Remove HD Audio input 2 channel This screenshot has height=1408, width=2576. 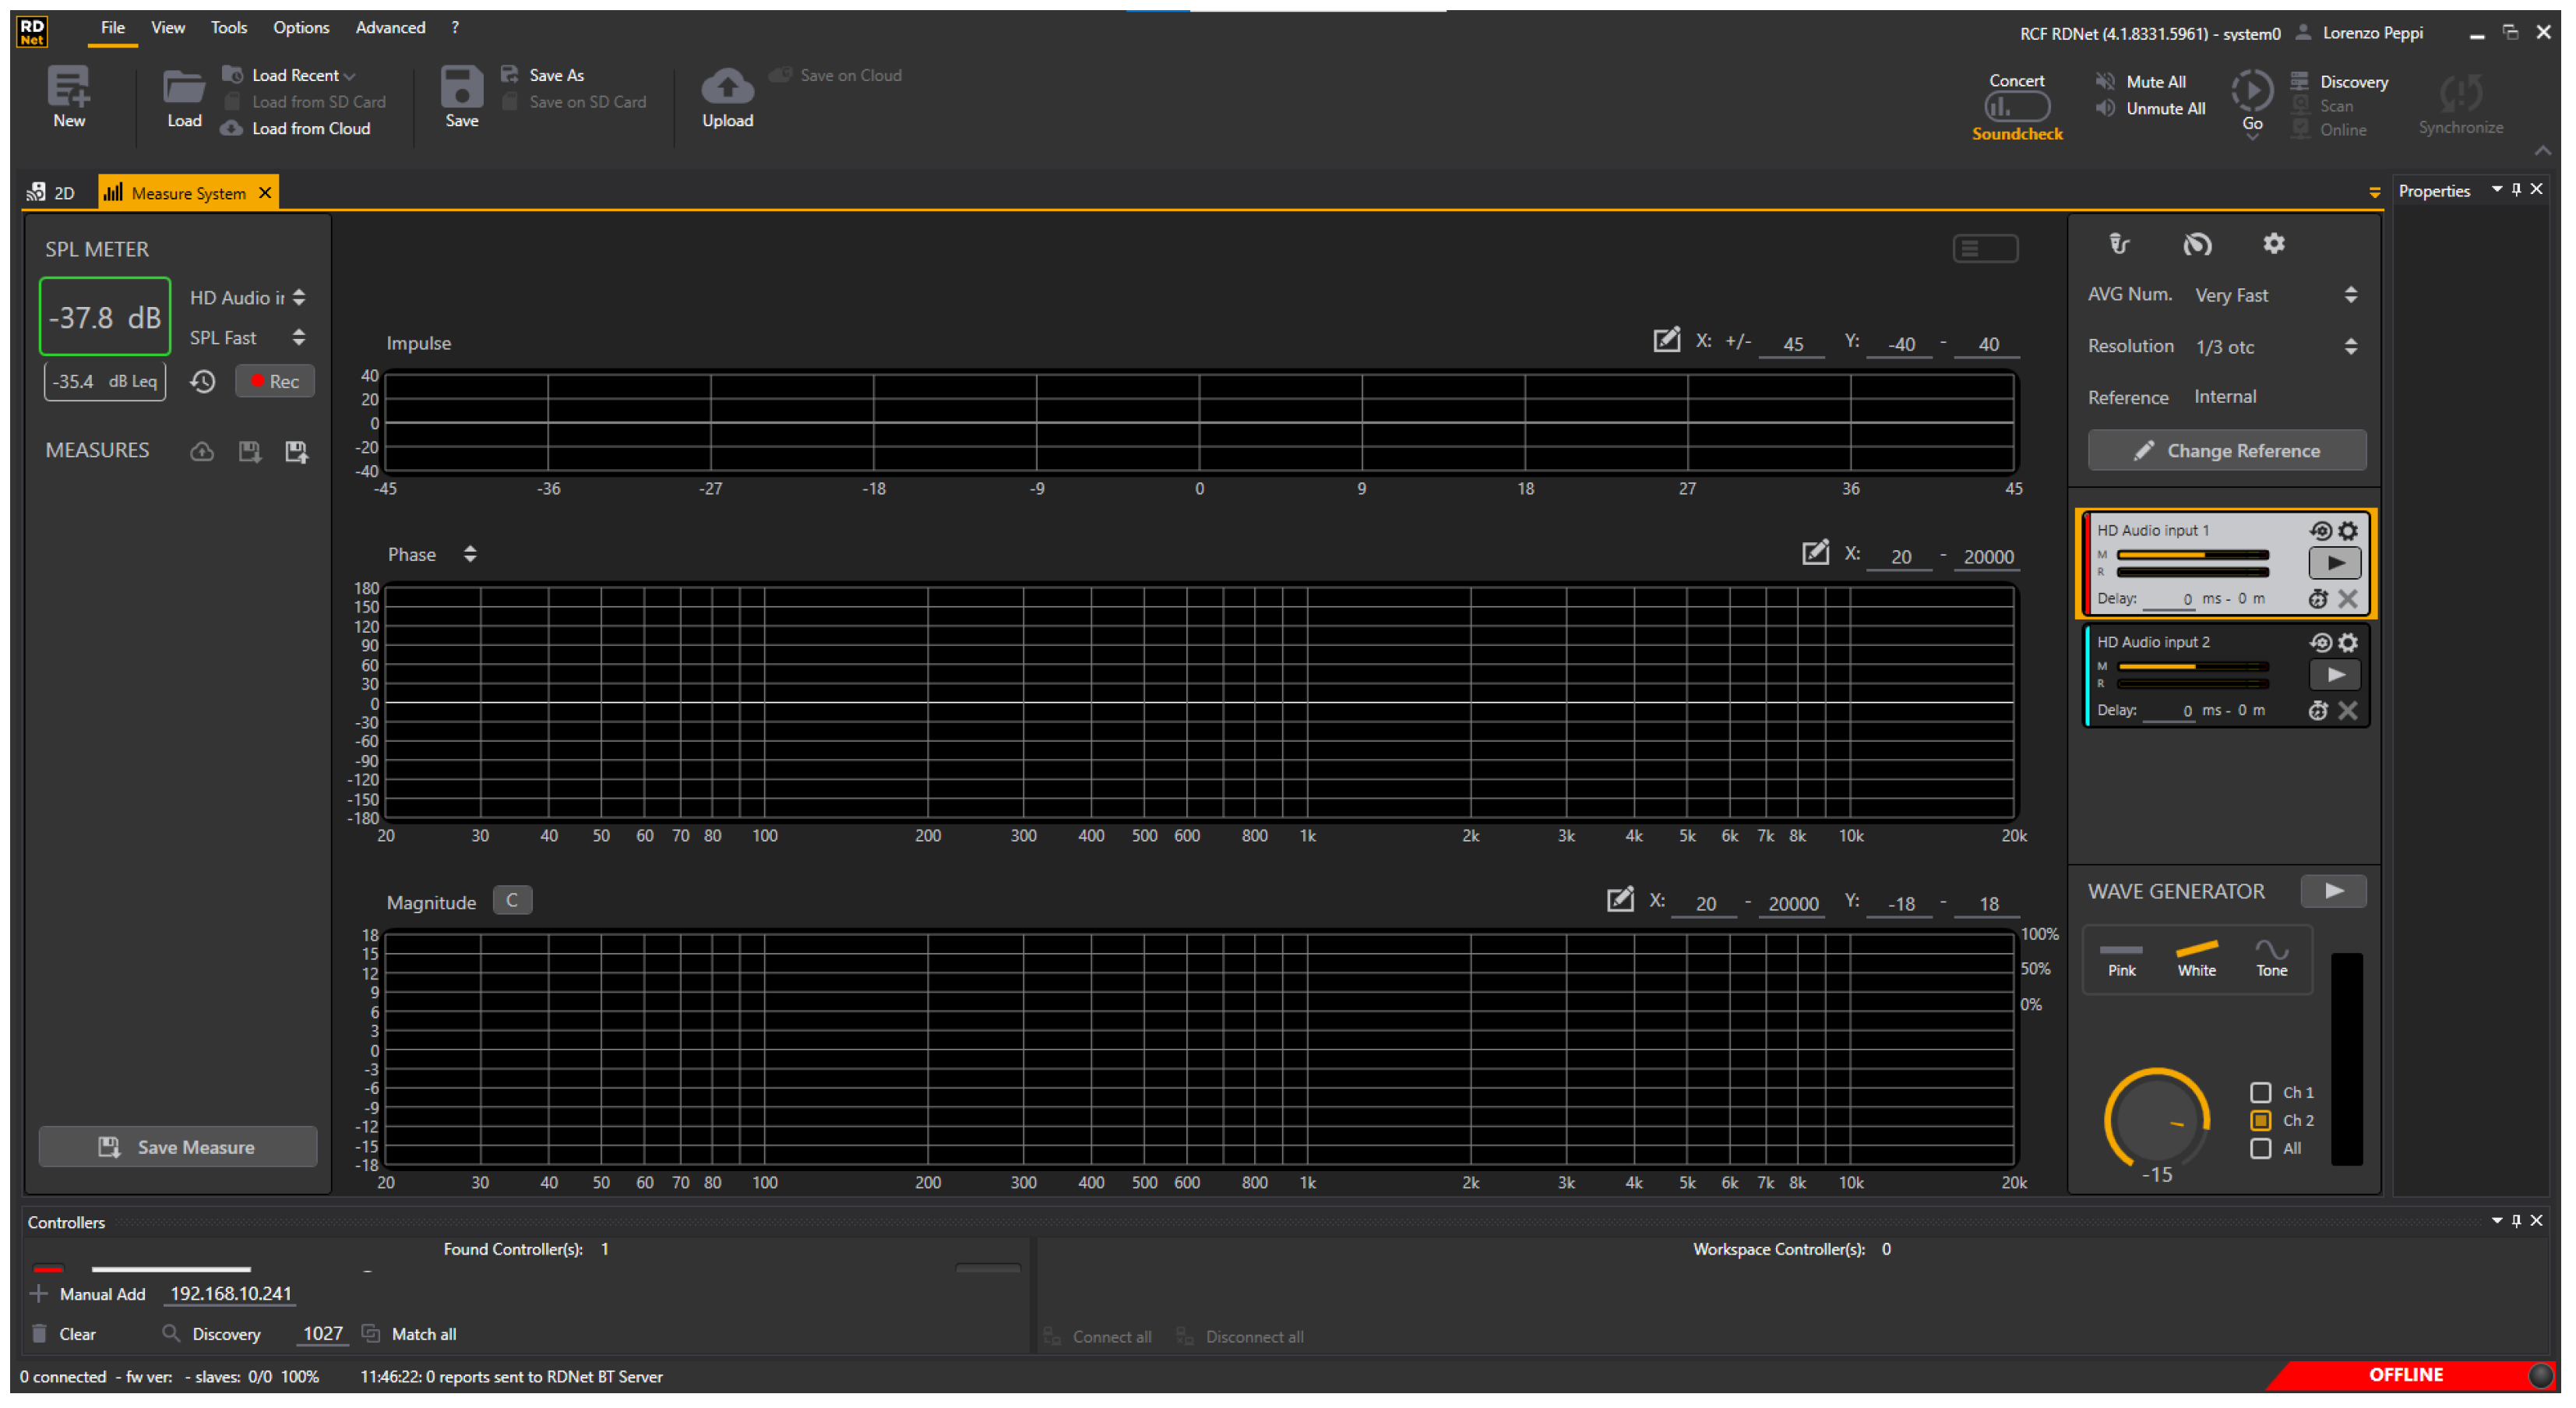pyautogui.click(x=2348, y=711)
